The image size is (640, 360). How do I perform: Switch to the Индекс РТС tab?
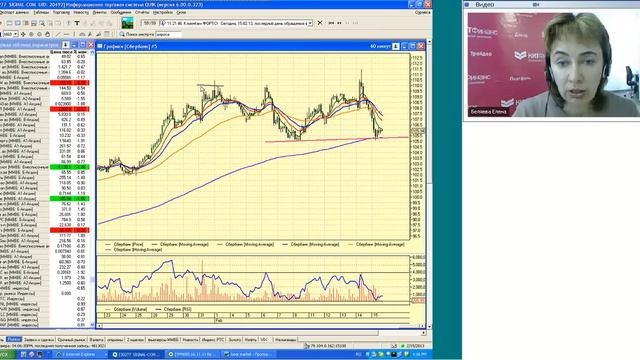(213, 339)
